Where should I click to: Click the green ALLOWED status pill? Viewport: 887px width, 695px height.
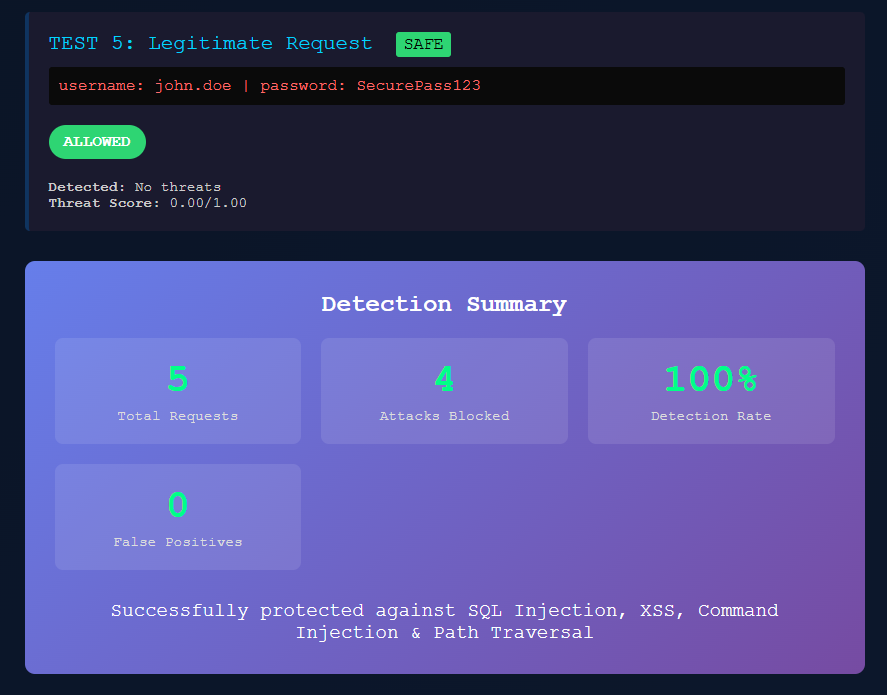point(97,142)
